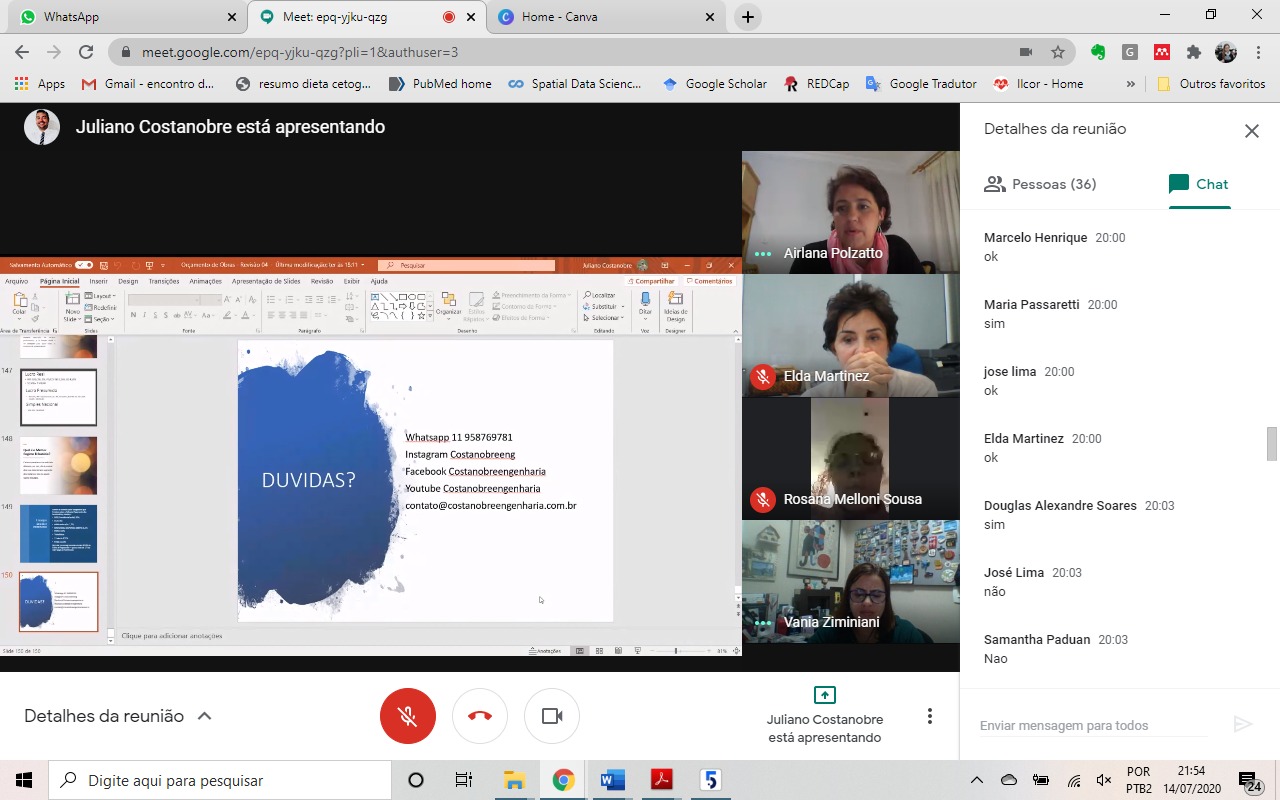Open the PubMed home bookmark

(440, 84)
